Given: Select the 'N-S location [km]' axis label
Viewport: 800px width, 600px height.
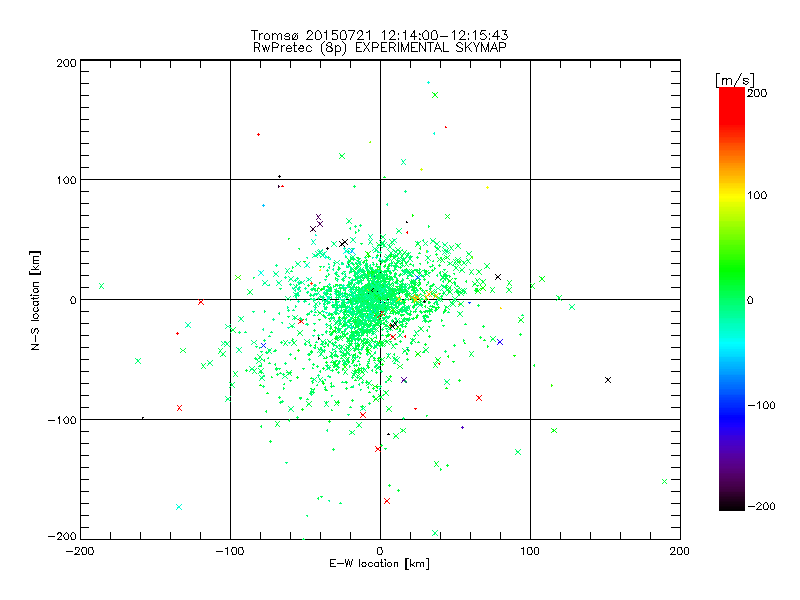Looking at the screenshot, I should tap(35, 301).
